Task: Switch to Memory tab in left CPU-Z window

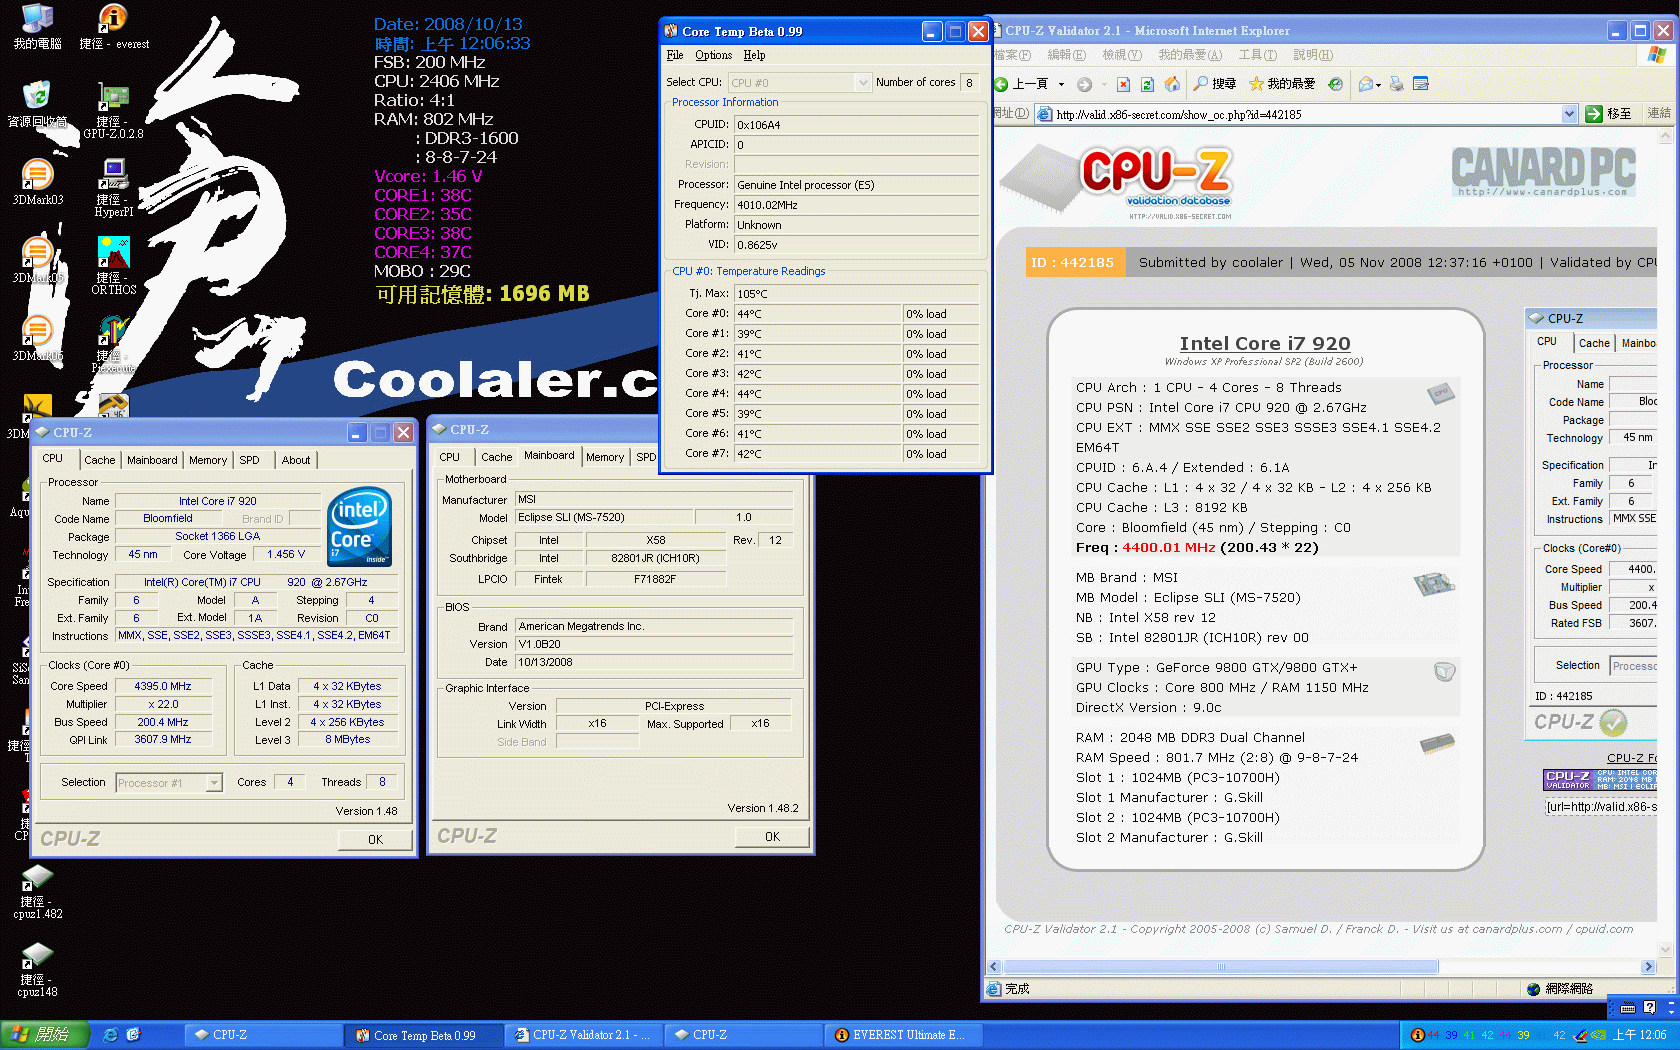Action: point(208,460)
